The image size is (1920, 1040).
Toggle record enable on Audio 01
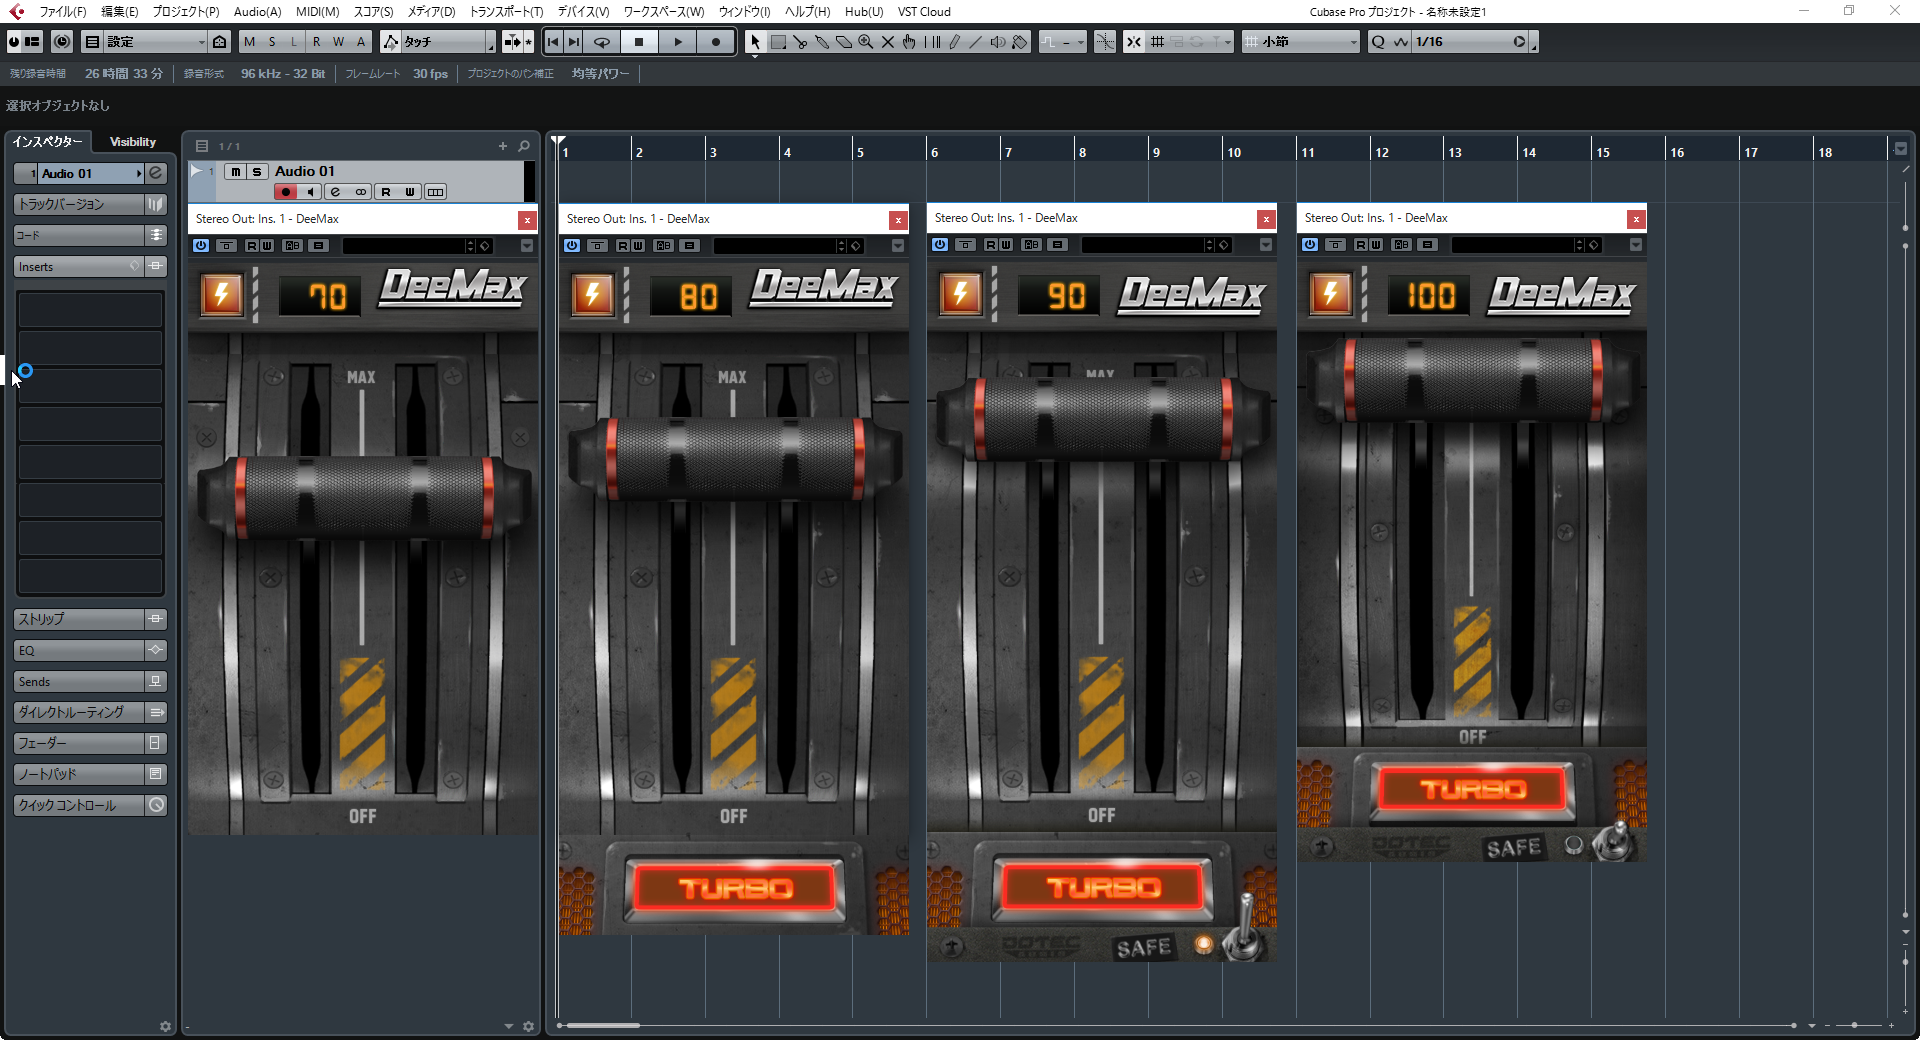286,192
